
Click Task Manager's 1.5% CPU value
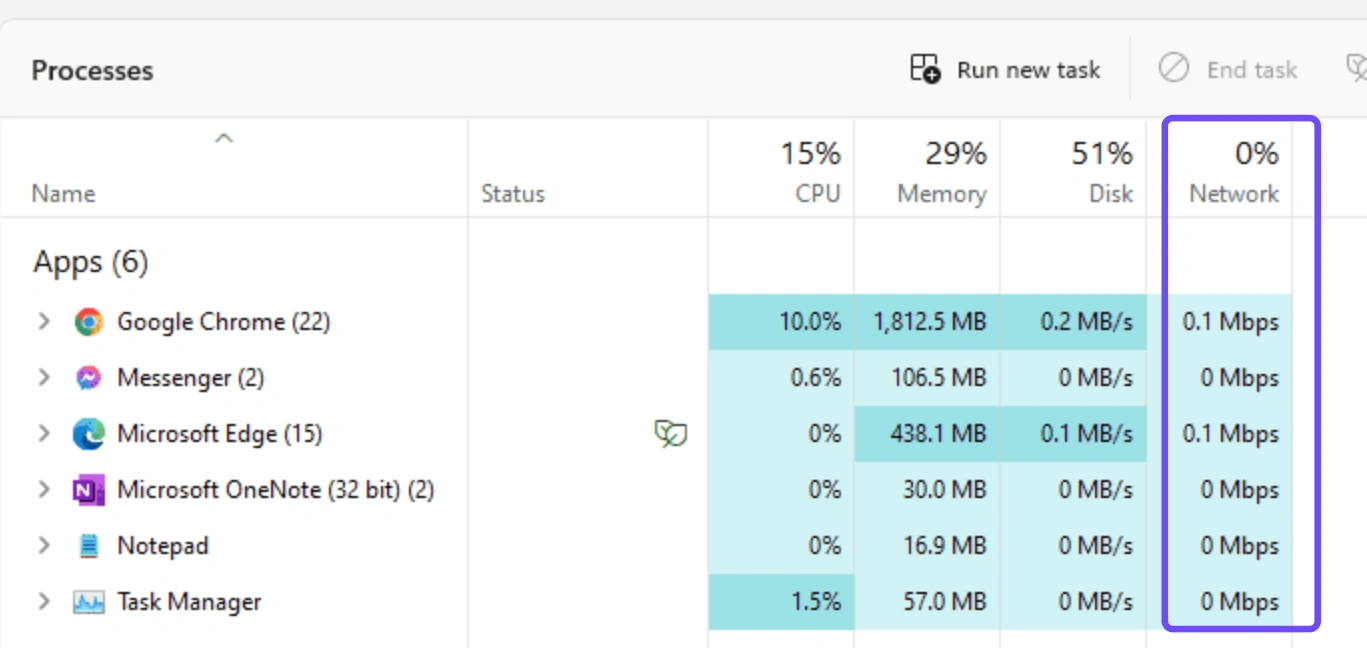(x=816, y=602)
